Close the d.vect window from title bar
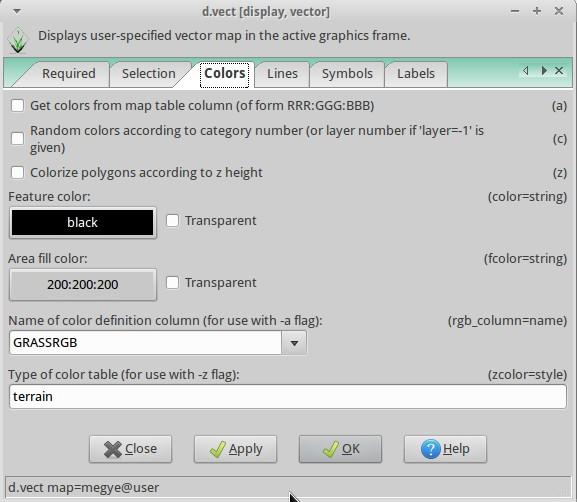The height and width of the screenshot is (502, 577). (559, 11)
